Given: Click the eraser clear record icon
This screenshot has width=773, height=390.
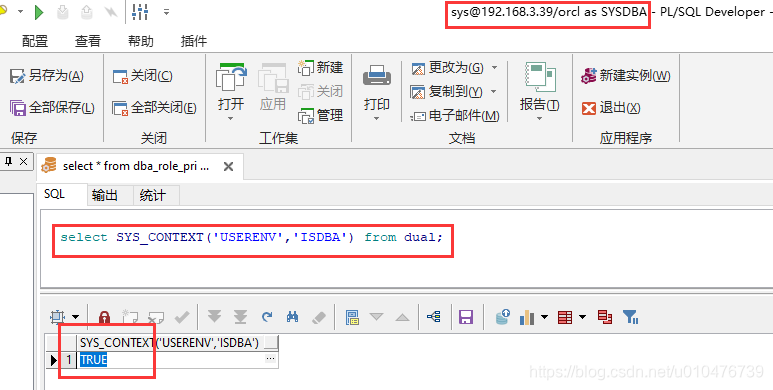Looking at the screenshot, I should point(319,317).
